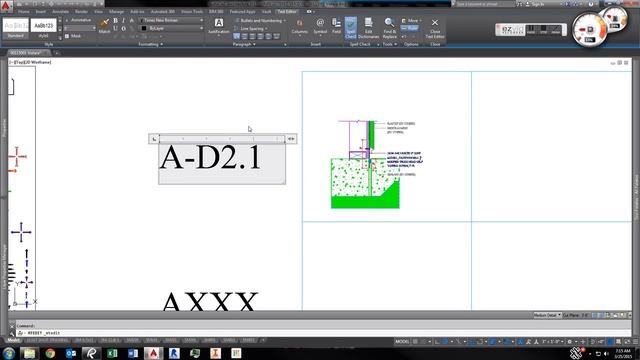The width and height of the screenshot is (640, 360).
Task: Open the Windows Start menu
Action: point(9,353)
